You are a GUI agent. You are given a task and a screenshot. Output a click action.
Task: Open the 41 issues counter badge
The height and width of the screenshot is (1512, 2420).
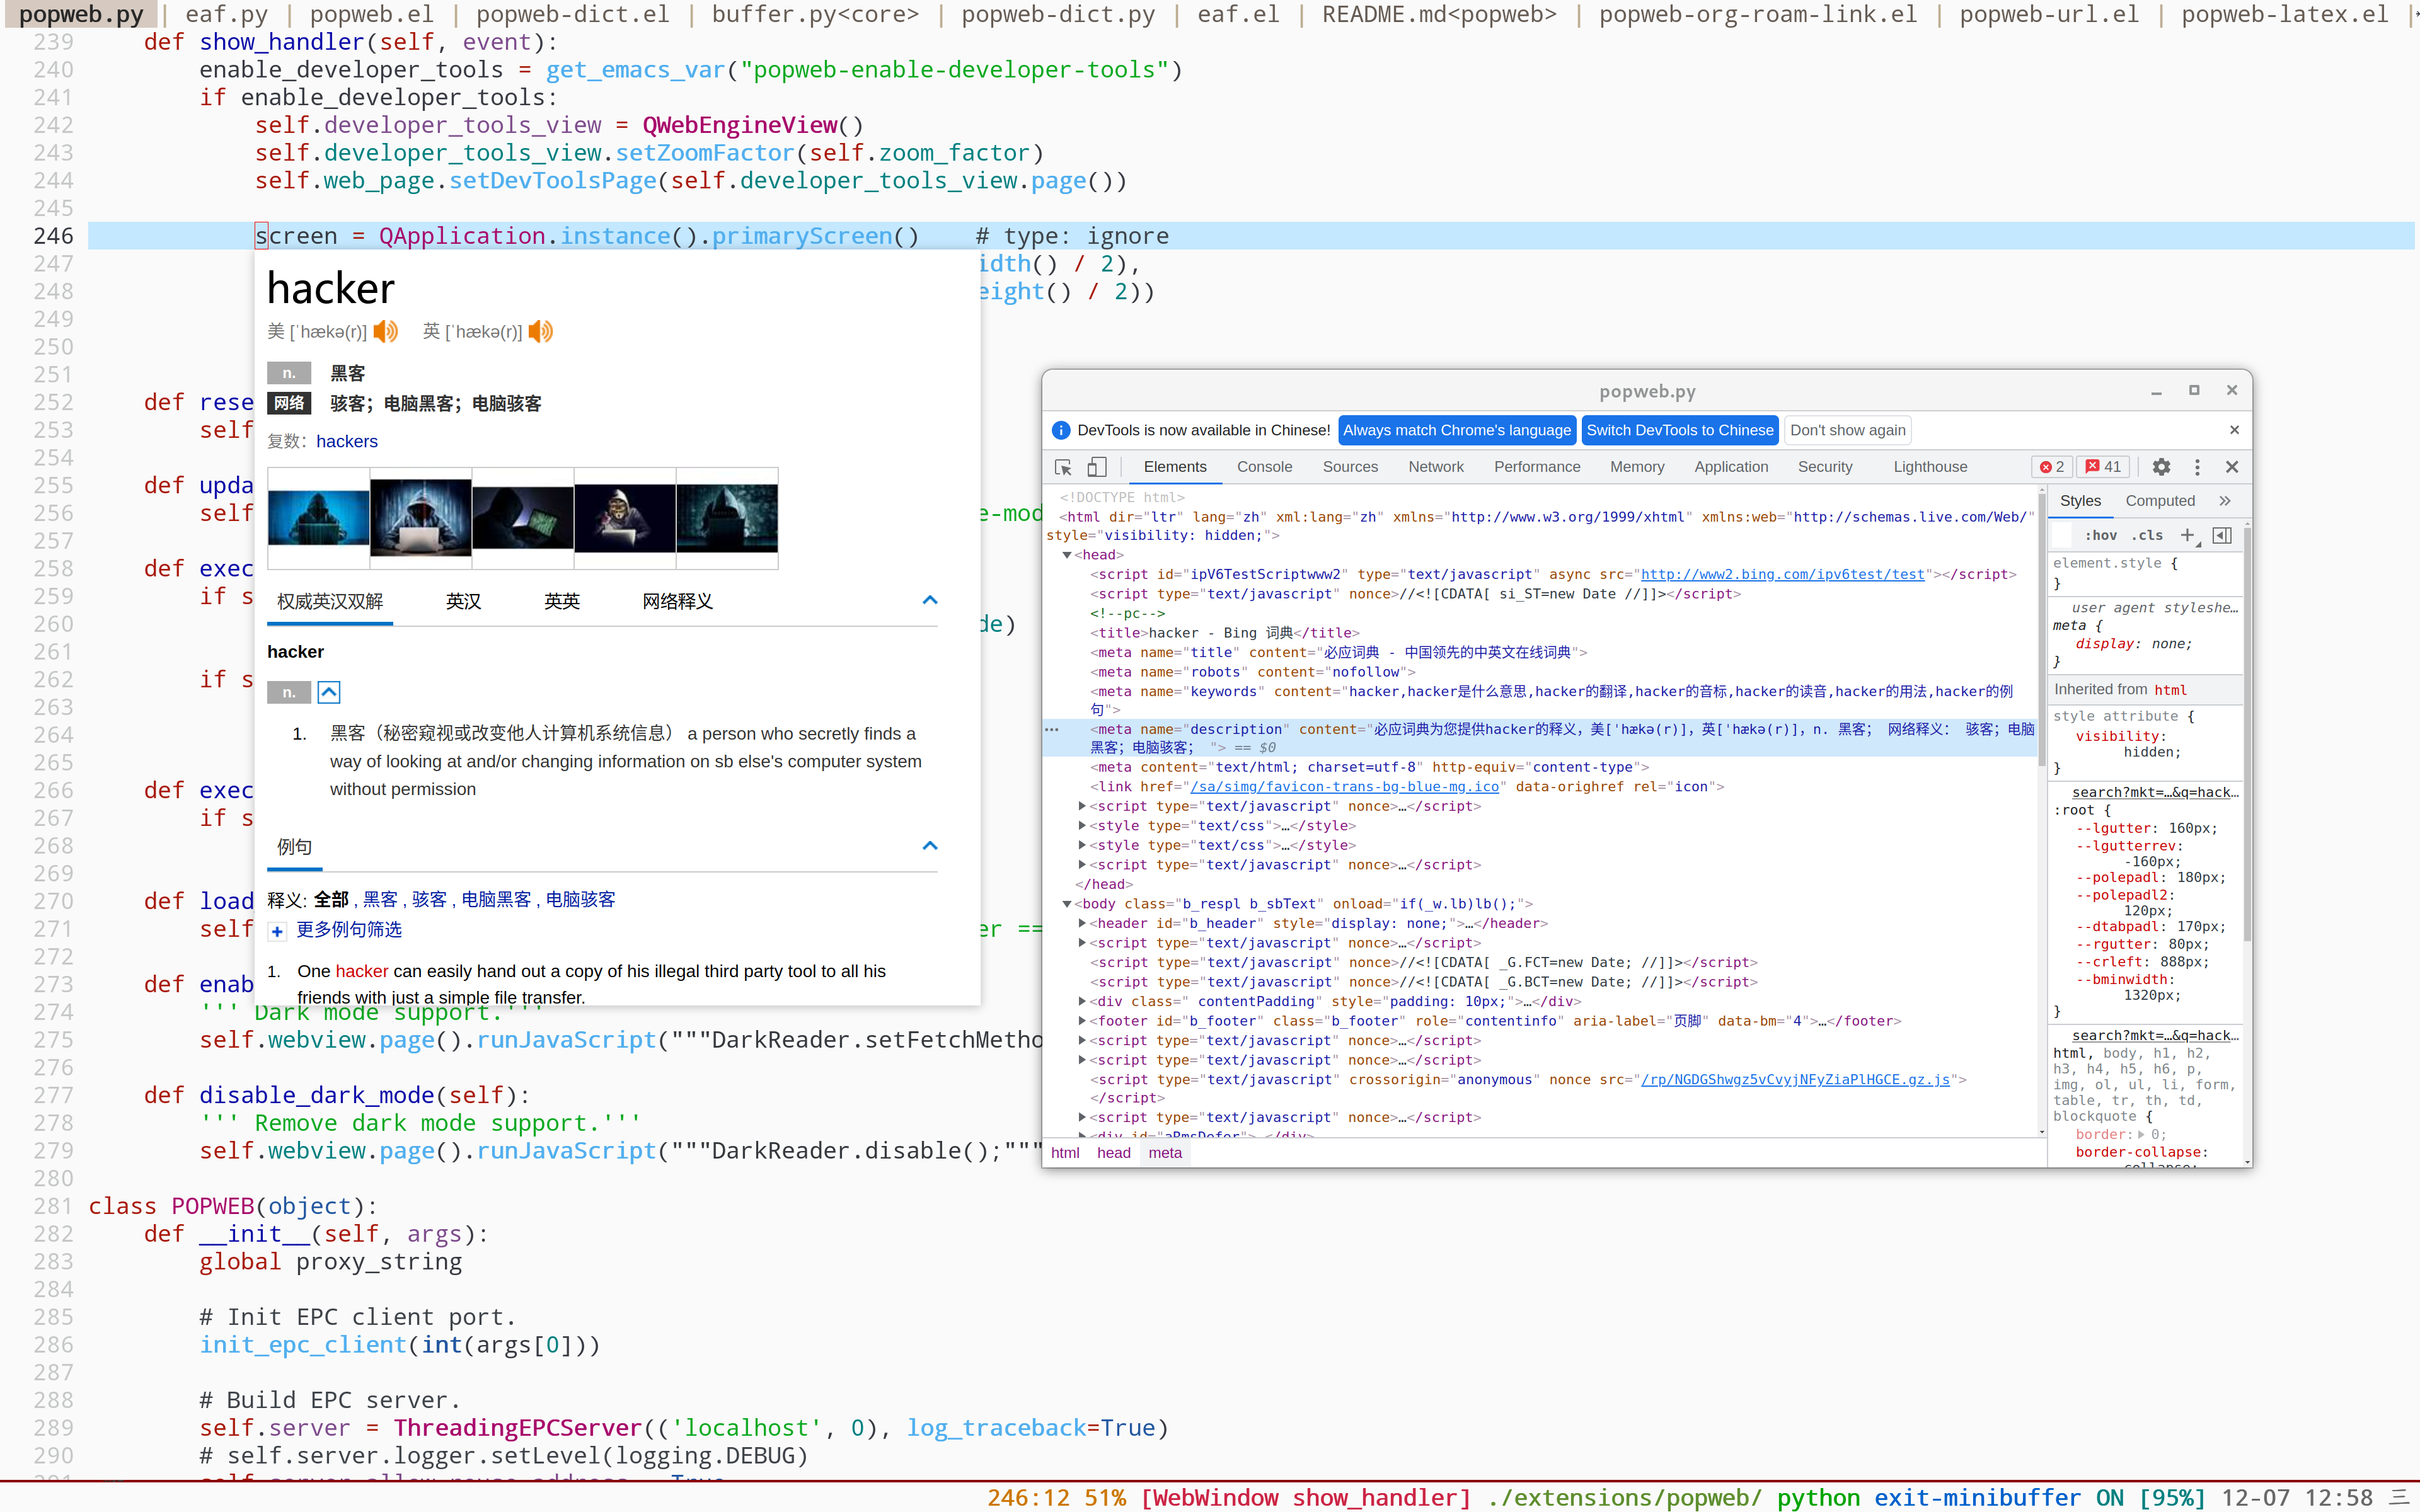coord(2103,467)
